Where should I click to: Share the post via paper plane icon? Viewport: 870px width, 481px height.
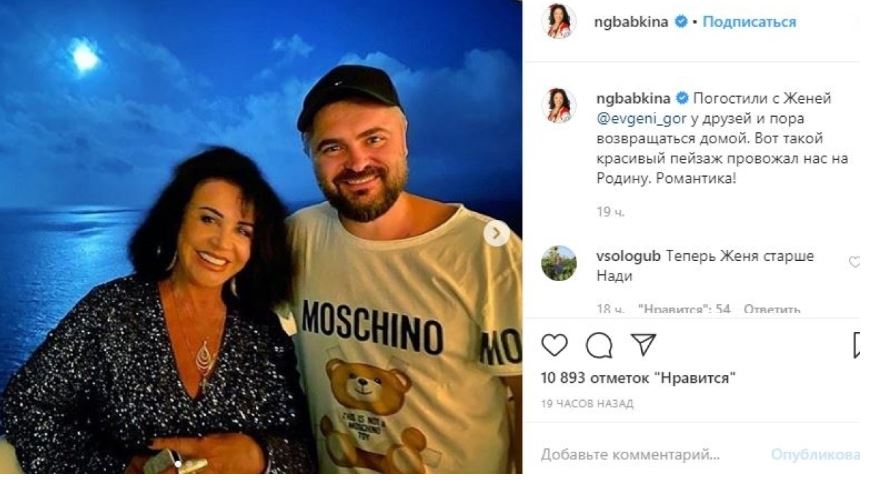[x=644, y=345]
